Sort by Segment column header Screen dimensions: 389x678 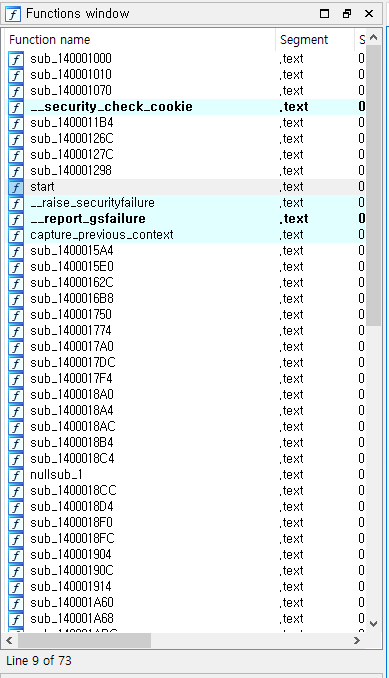pyautogui.click(x=315, y=40)
